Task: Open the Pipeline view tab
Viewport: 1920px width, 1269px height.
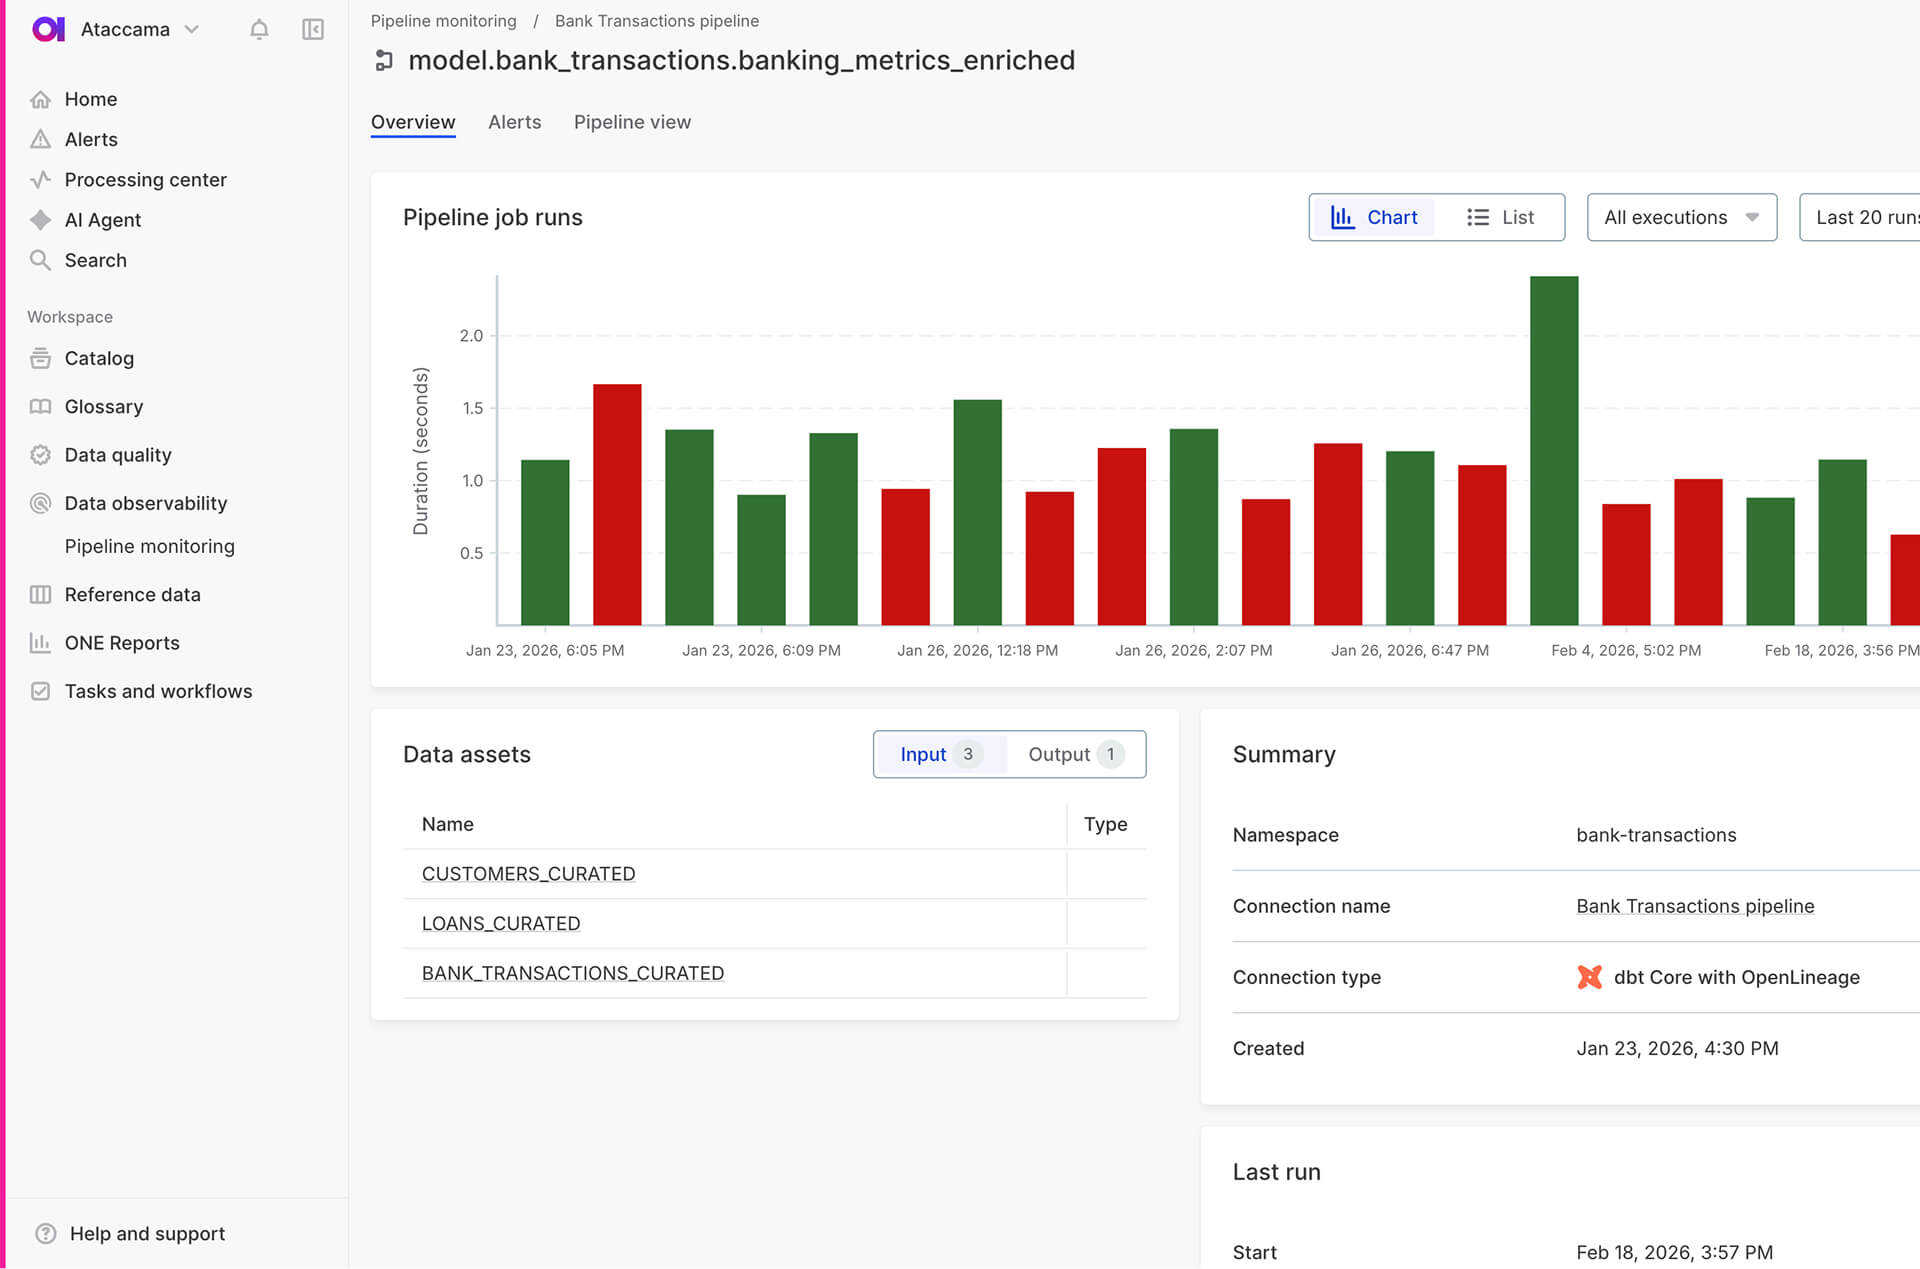Action: tap(632, 122)
